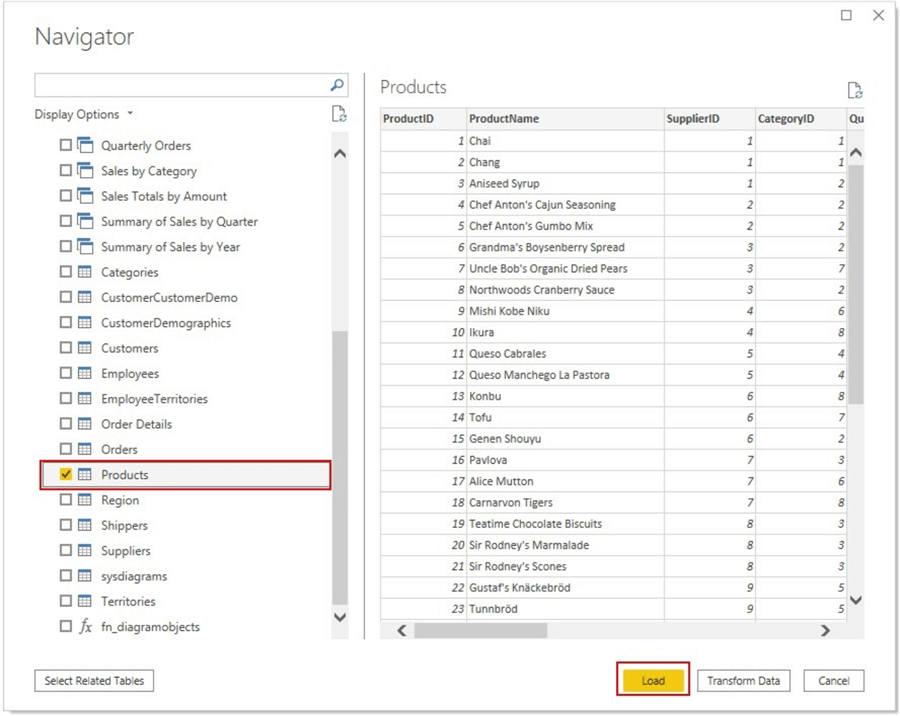
Task: Click the refresh icon beside Display Options
Action: [339, 114]
